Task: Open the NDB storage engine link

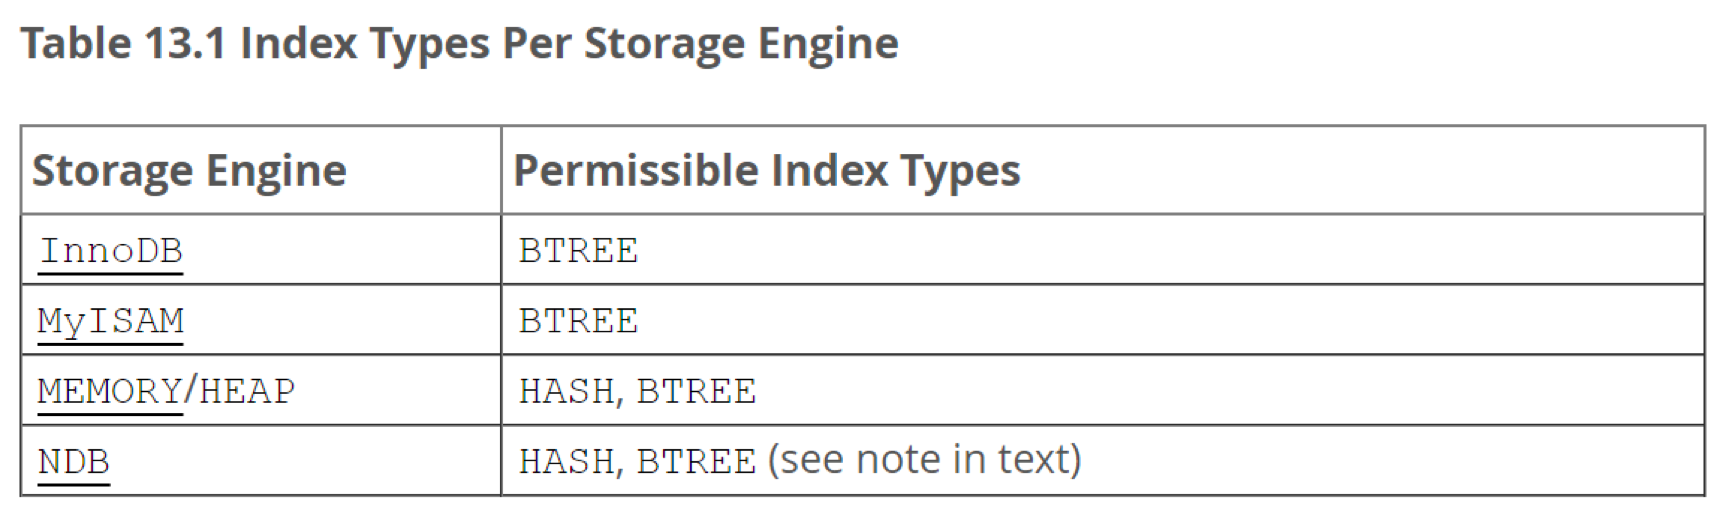Action: 73,462
